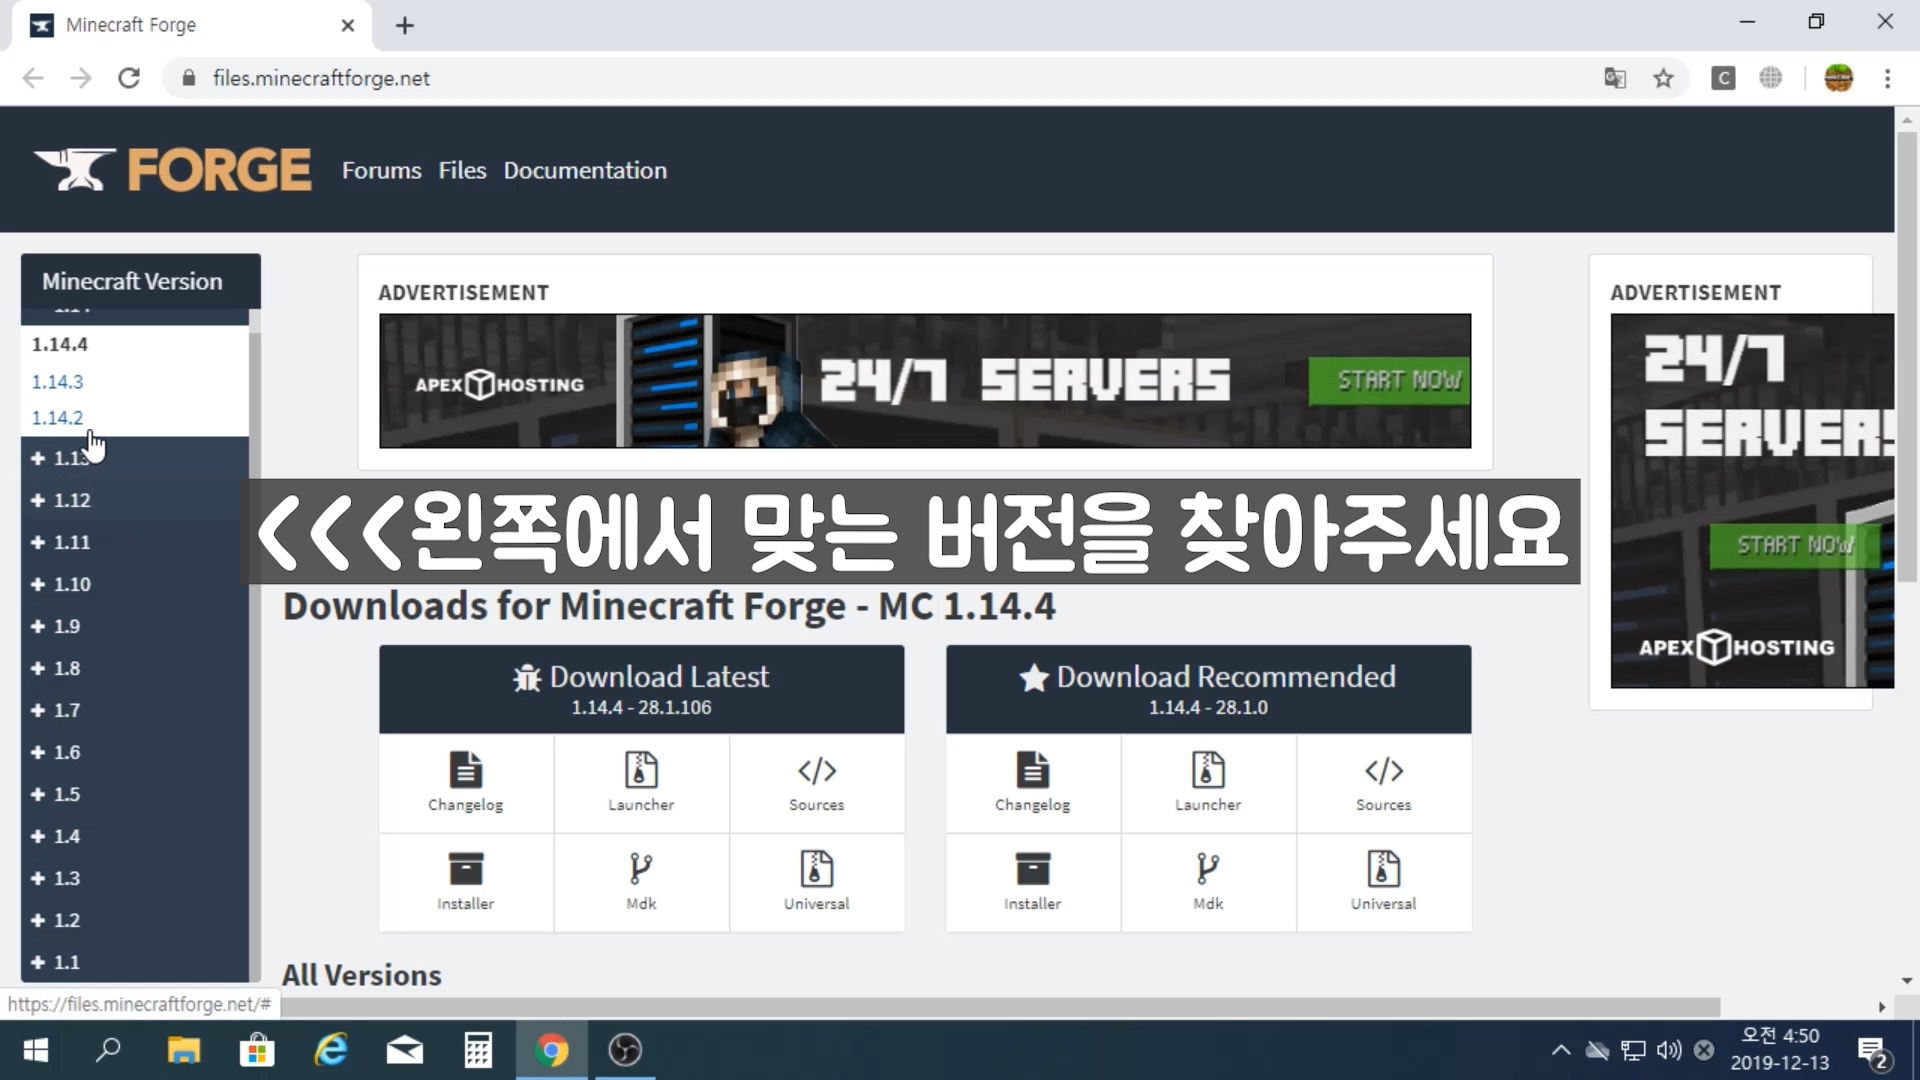
Task: Open a new browser tab
Action: pos(405,26)
